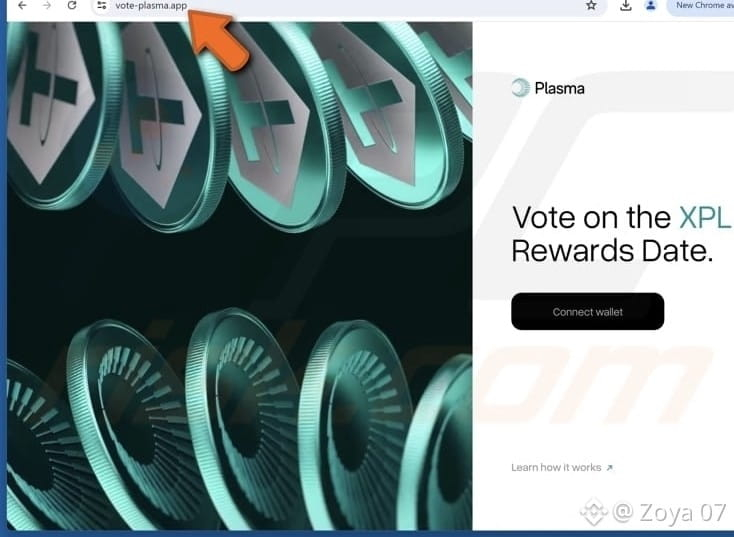This screenshot has height=537, width=734.
Task: Click the external arrow icon after Learn how it works
Action: point(609,468)
